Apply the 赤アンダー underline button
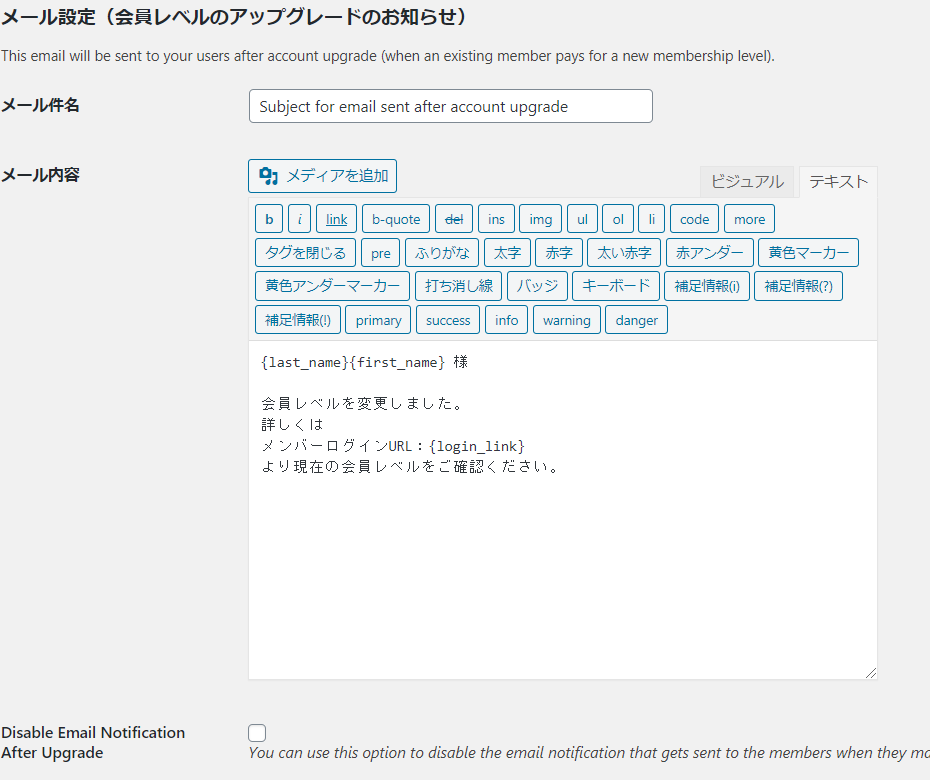Image resolution: width=930 pixels, height=780 pixels. [709, 253]
